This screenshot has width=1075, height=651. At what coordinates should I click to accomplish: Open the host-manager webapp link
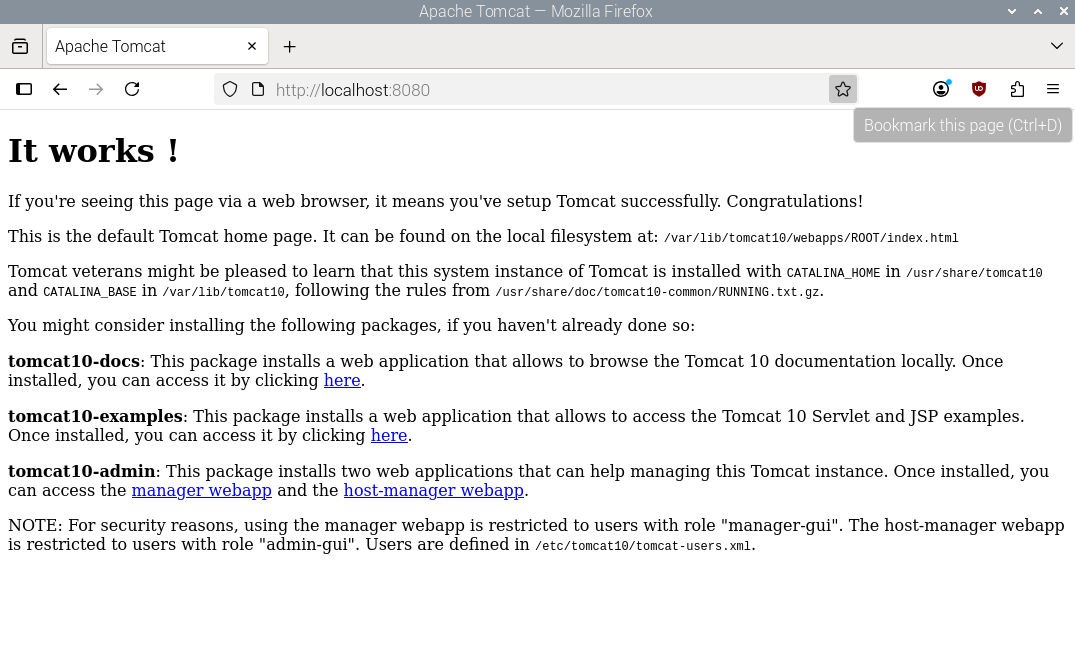pyautogui.click(x=433, y=491)
